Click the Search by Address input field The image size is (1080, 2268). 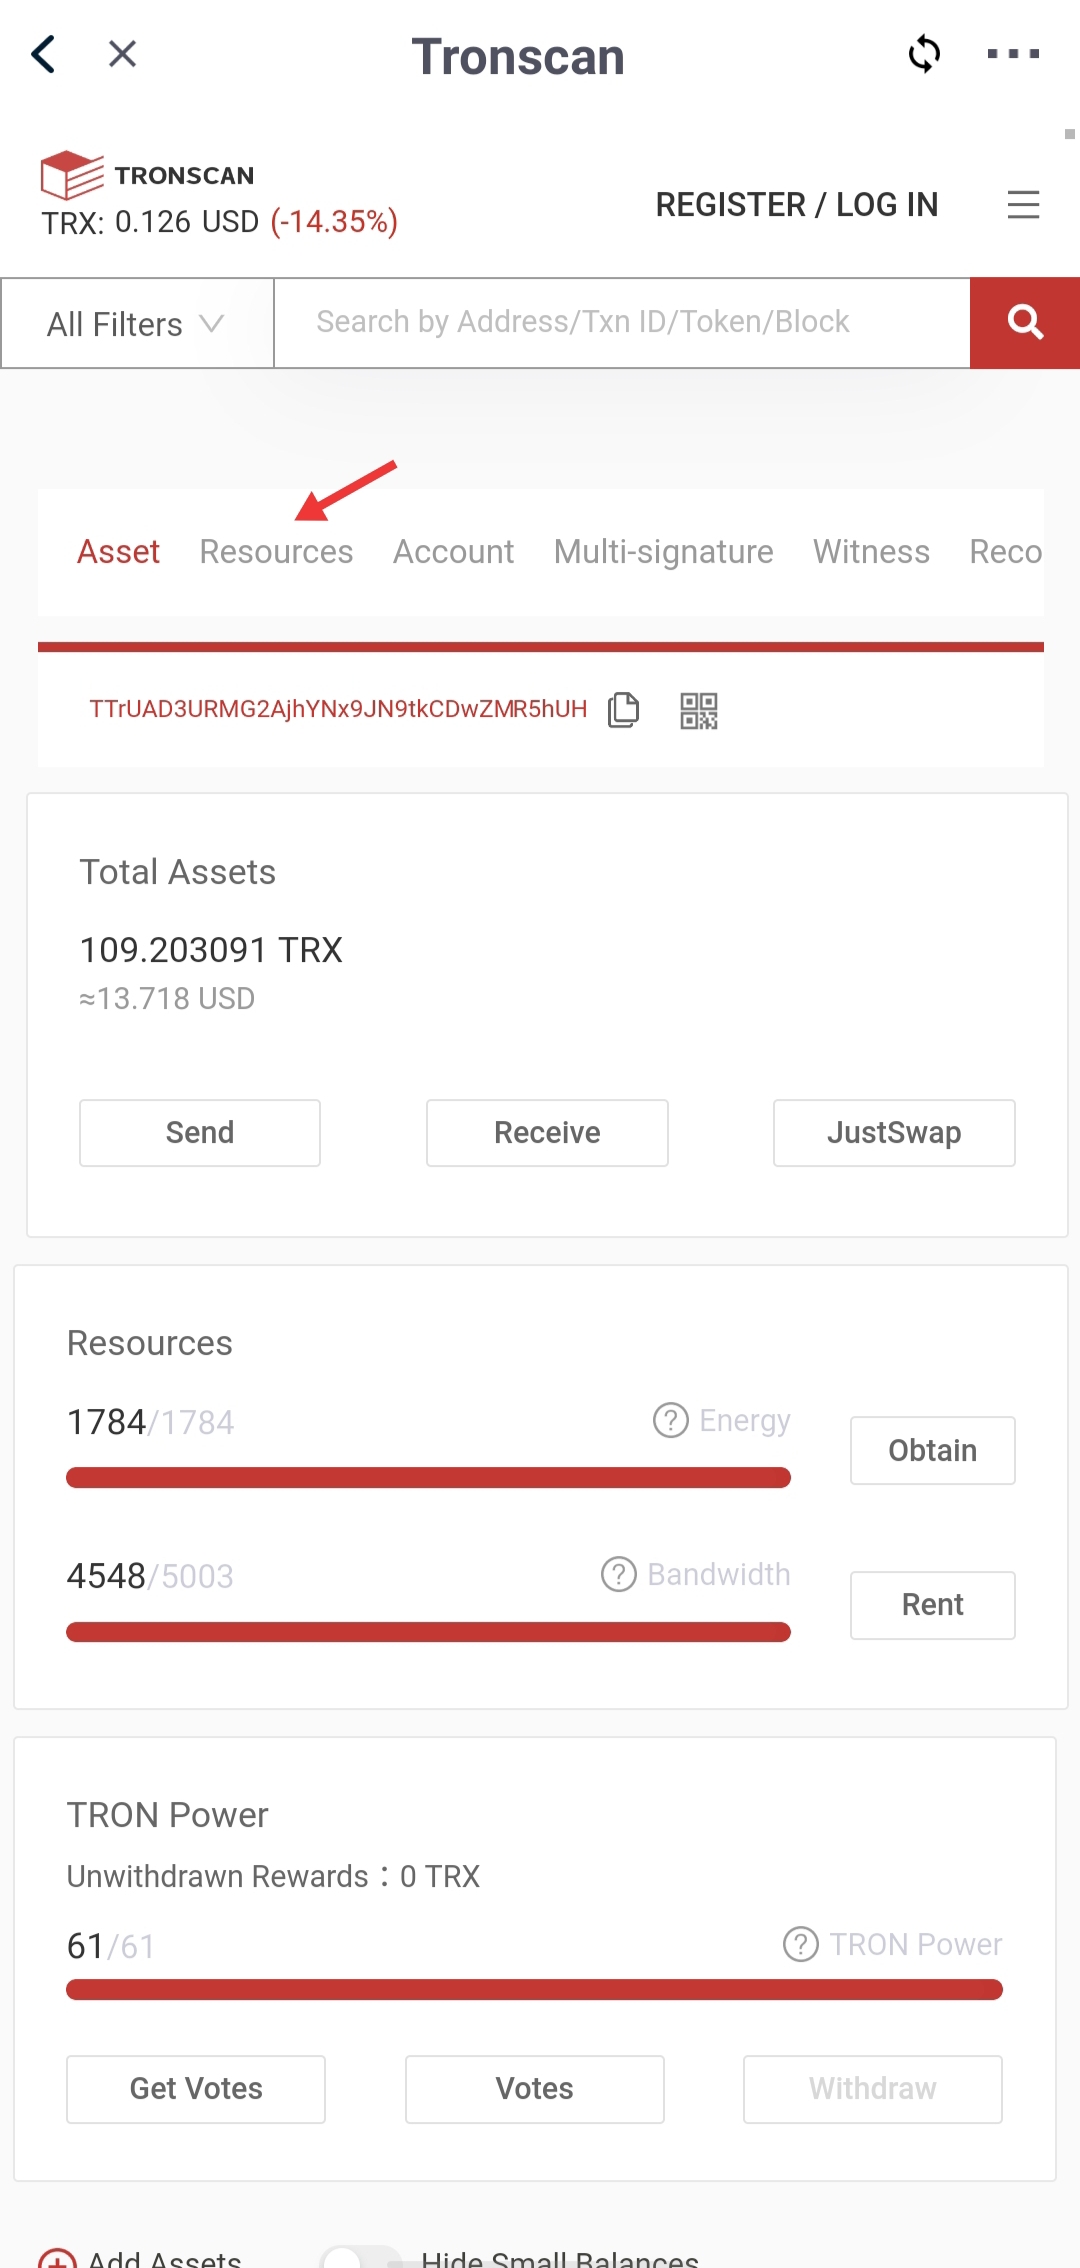[x=622, y=323]
